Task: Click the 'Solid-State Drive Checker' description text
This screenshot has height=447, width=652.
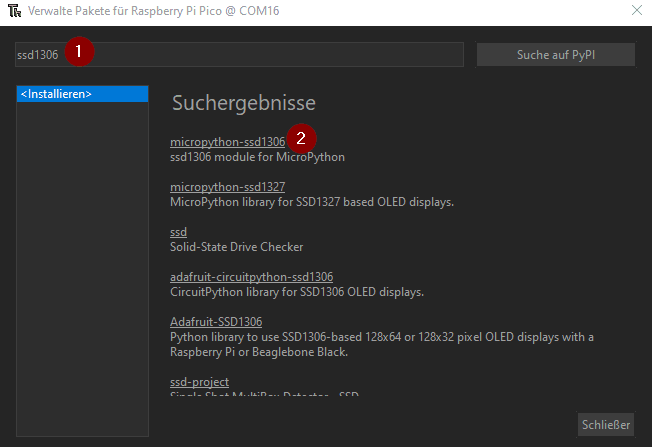Action: click(236, 247)
